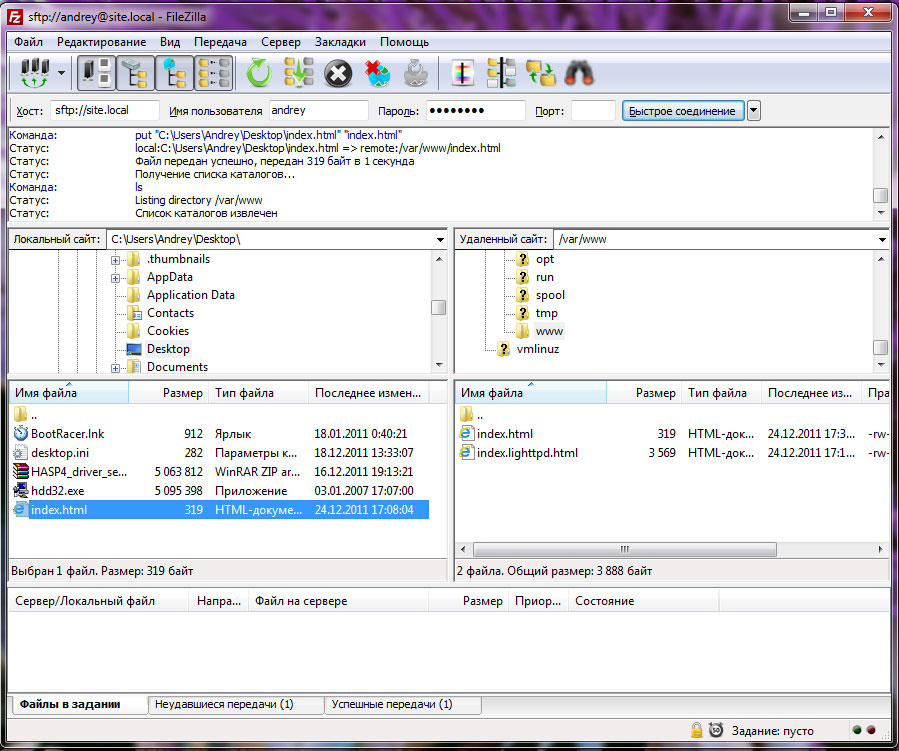
Task: Click the directory comparison icon
Action: coord(501,73)
